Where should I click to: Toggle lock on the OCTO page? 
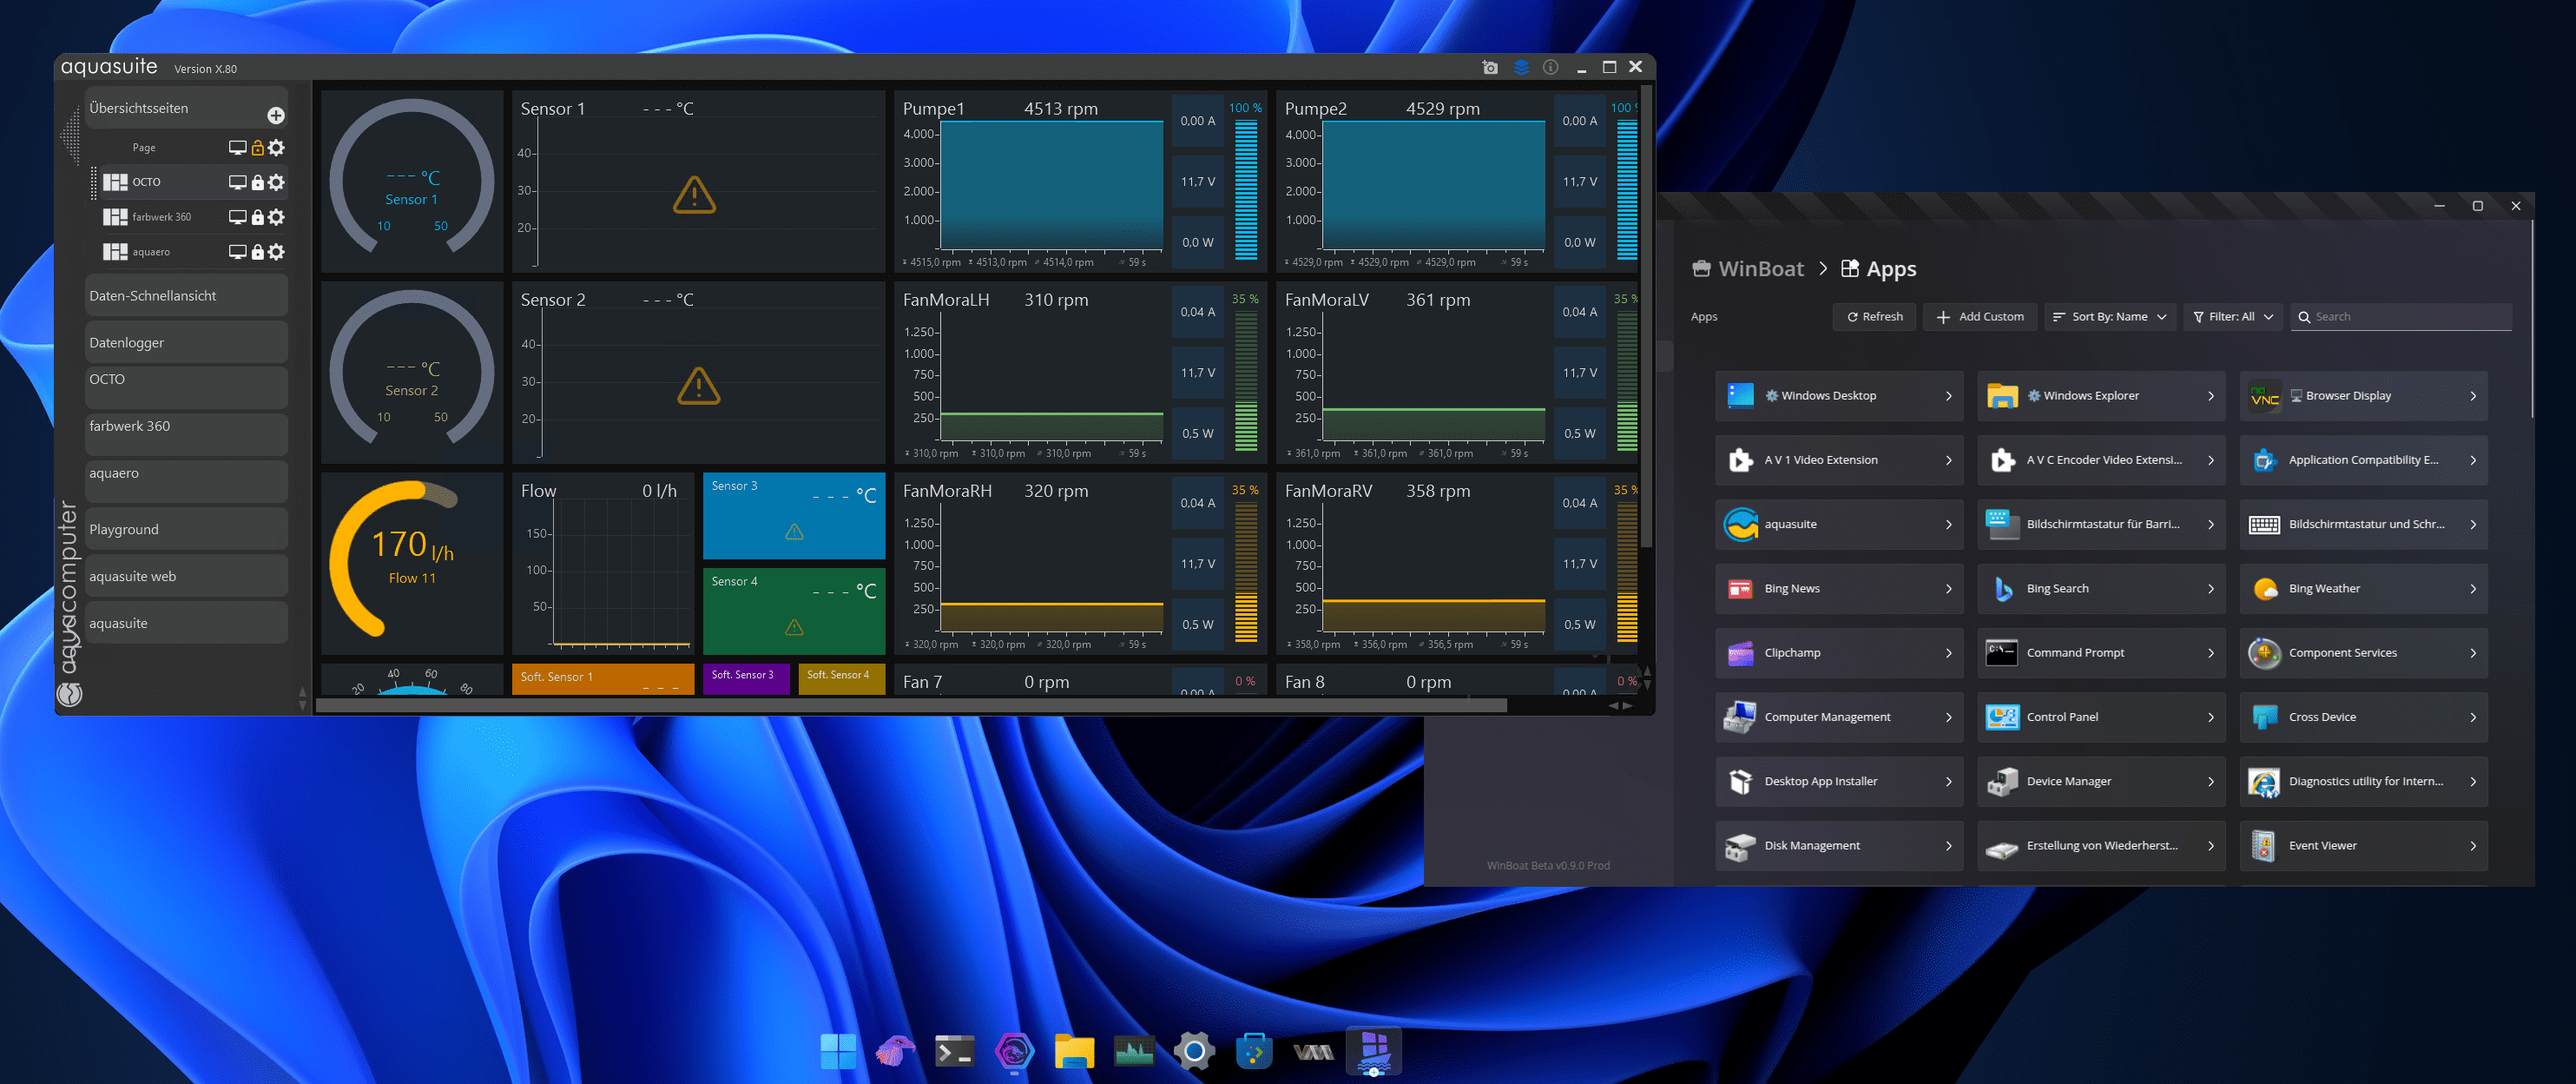pos(257,182)
